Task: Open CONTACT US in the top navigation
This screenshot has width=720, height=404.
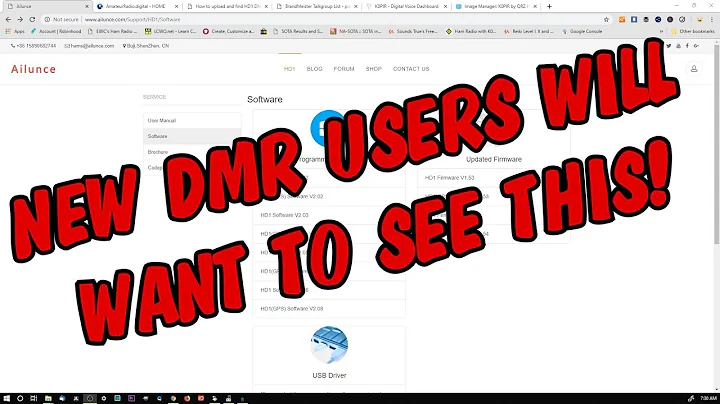Action: tap(411, 69)
